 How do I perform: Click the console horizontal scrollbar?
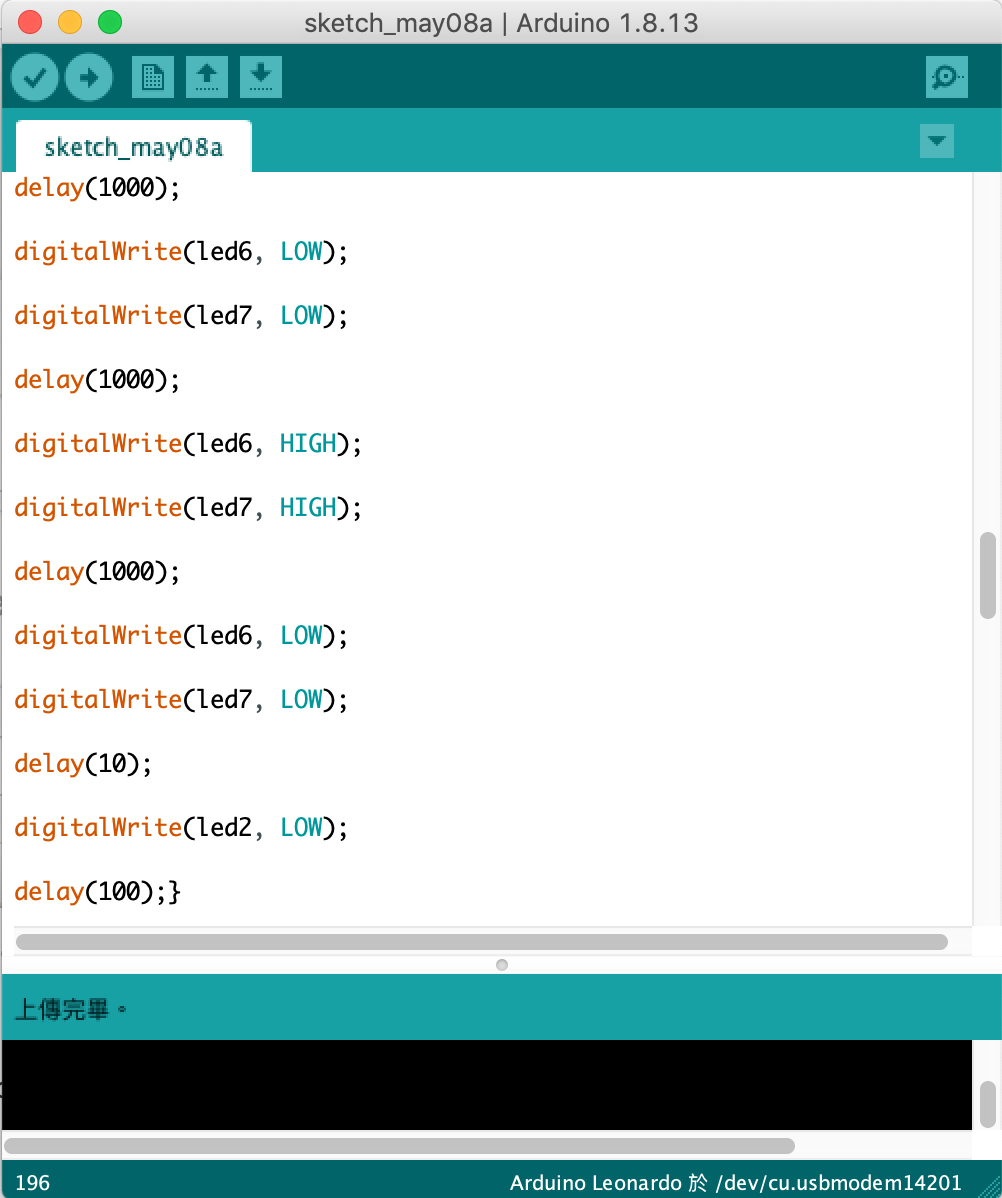400,1146
